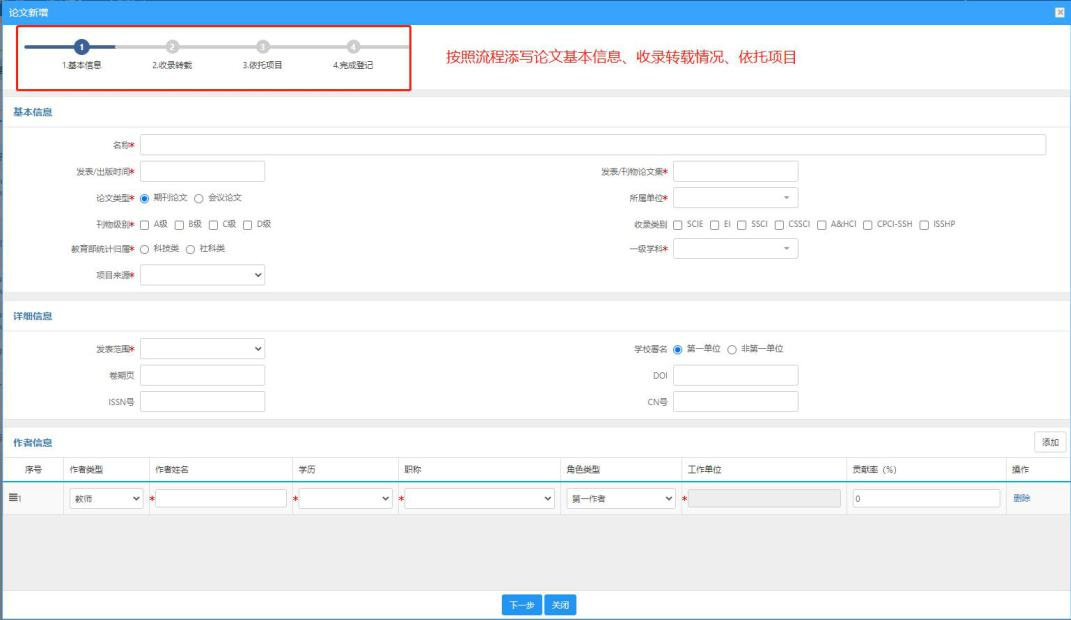Click the 添加 author button
The width and height of the screenshot is (1071, 620).
[1050, 442]
